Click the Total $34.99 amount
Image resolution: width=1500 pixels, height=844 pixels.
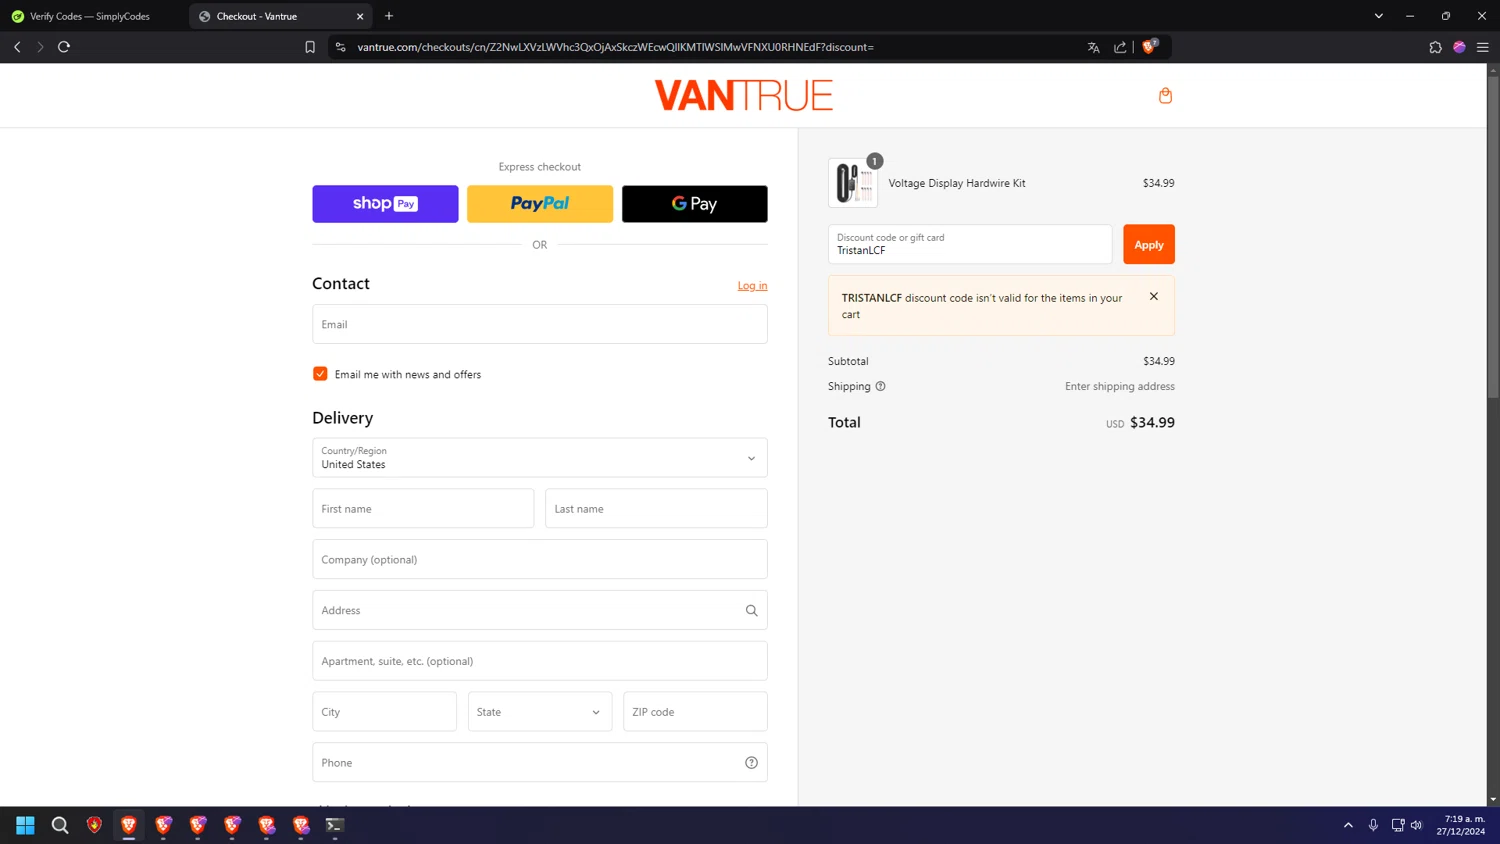click(1152, 423)
